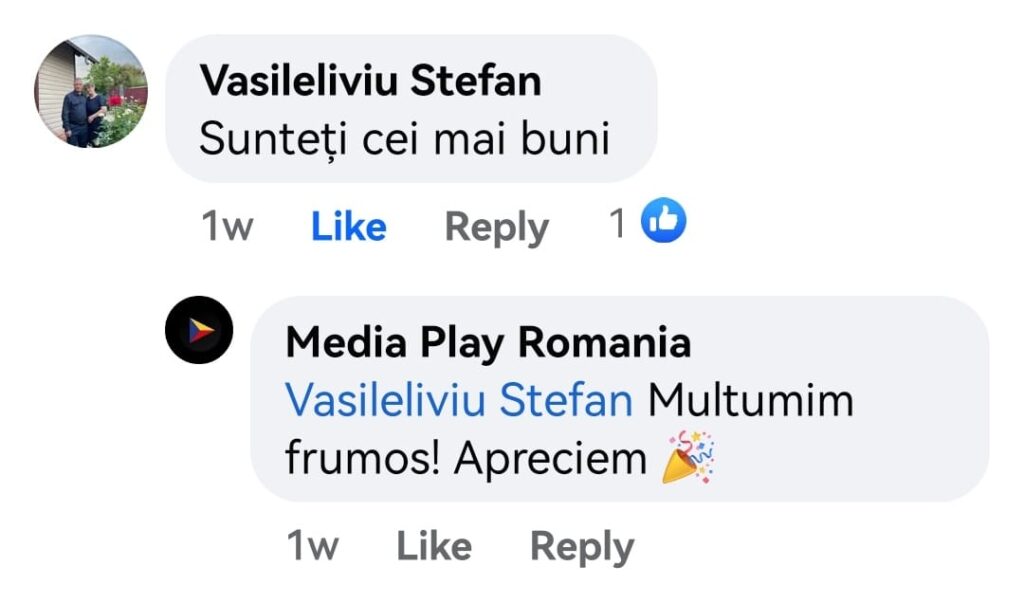
Task: Click the word "frumos!" in the reply
Action: pyautogui.click(x=363, y=458)
